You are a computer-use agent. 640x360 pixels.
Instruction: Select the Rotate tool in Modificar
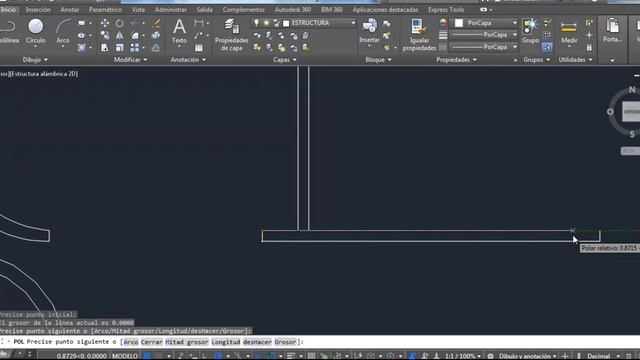(120, 23)
